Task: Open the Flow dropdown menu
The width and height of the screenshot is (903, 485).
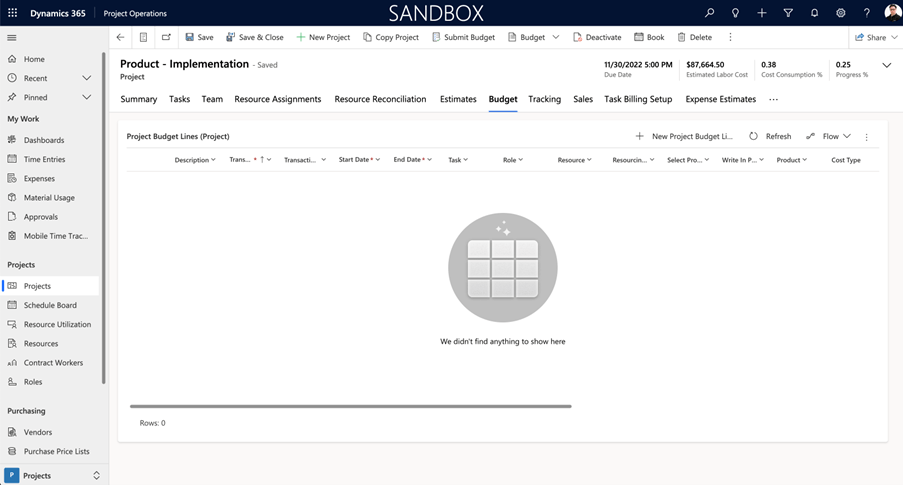Action: 829,136
